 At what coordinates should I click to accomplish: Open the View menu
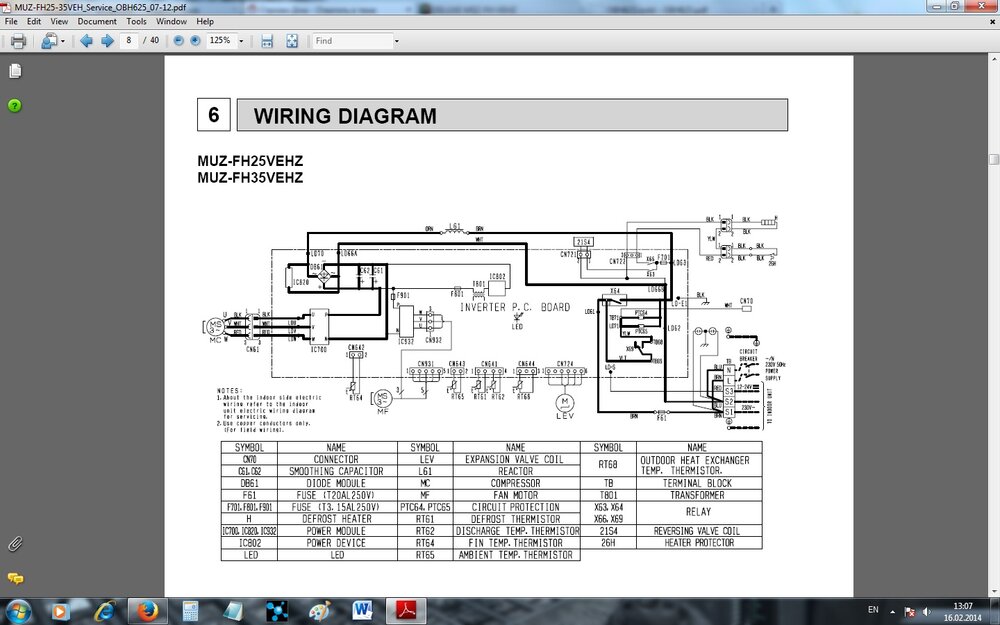tap(59, 21)
